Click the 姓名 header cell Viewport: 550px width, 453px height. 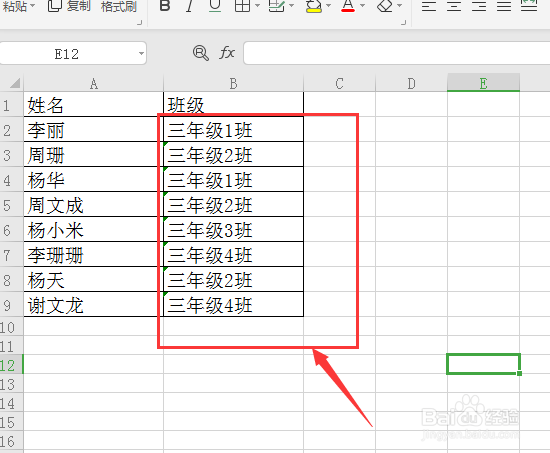point(94,105)
